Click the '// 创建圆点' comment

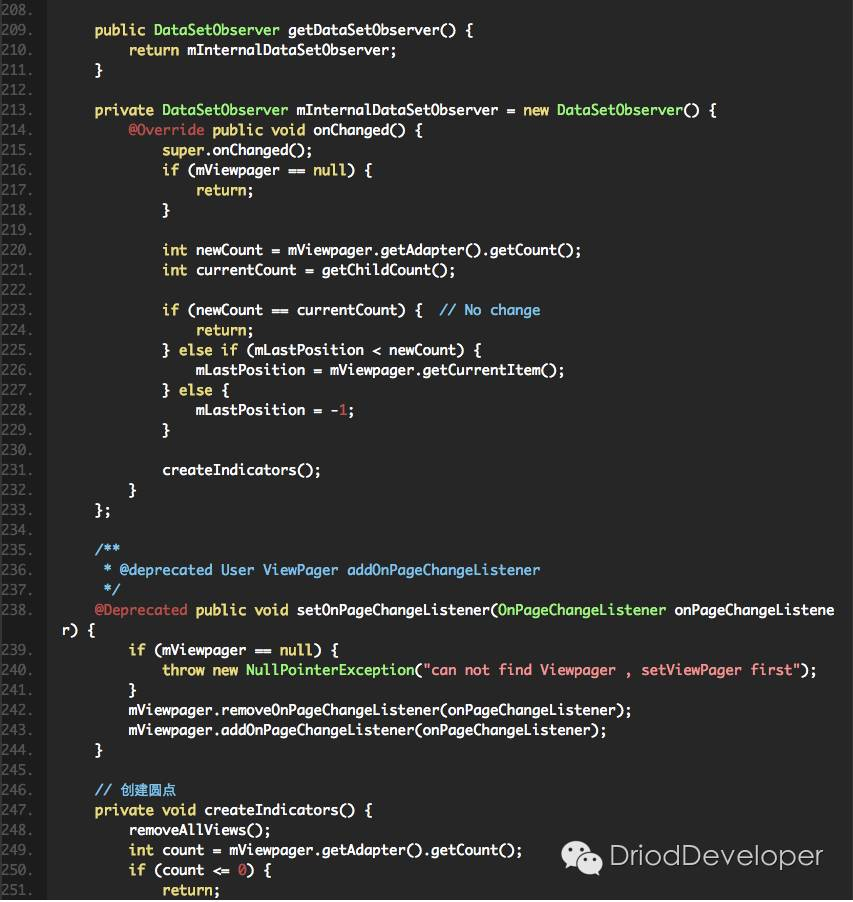point(135,790)
